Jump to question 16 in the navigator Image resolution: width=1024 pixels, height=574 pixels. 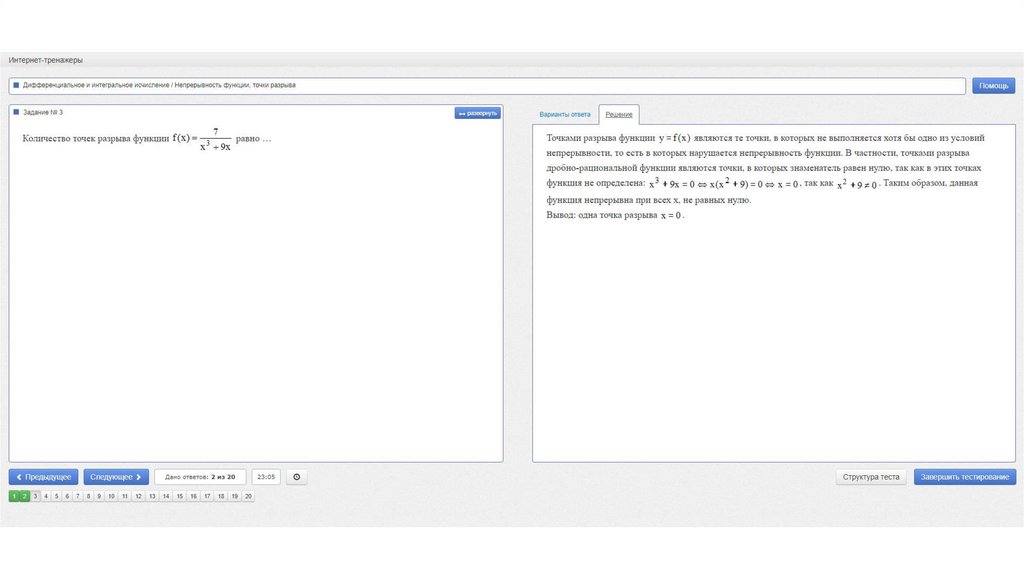[193, 496]
